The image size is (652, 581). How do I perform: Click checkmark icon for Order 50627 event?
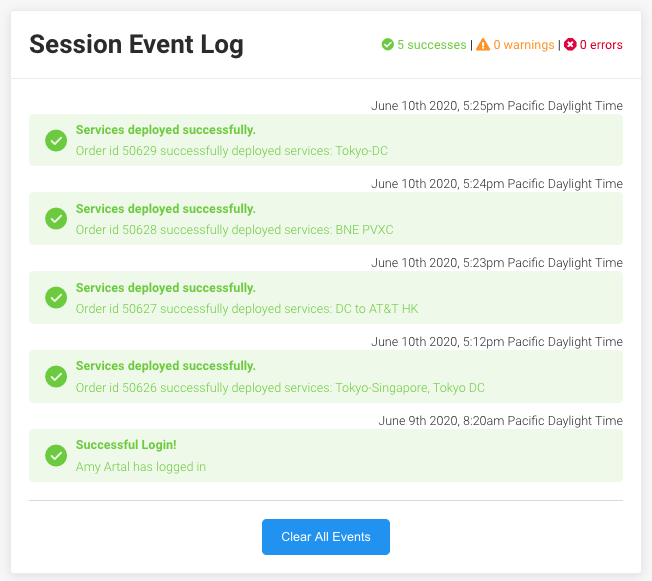[56, 297]
